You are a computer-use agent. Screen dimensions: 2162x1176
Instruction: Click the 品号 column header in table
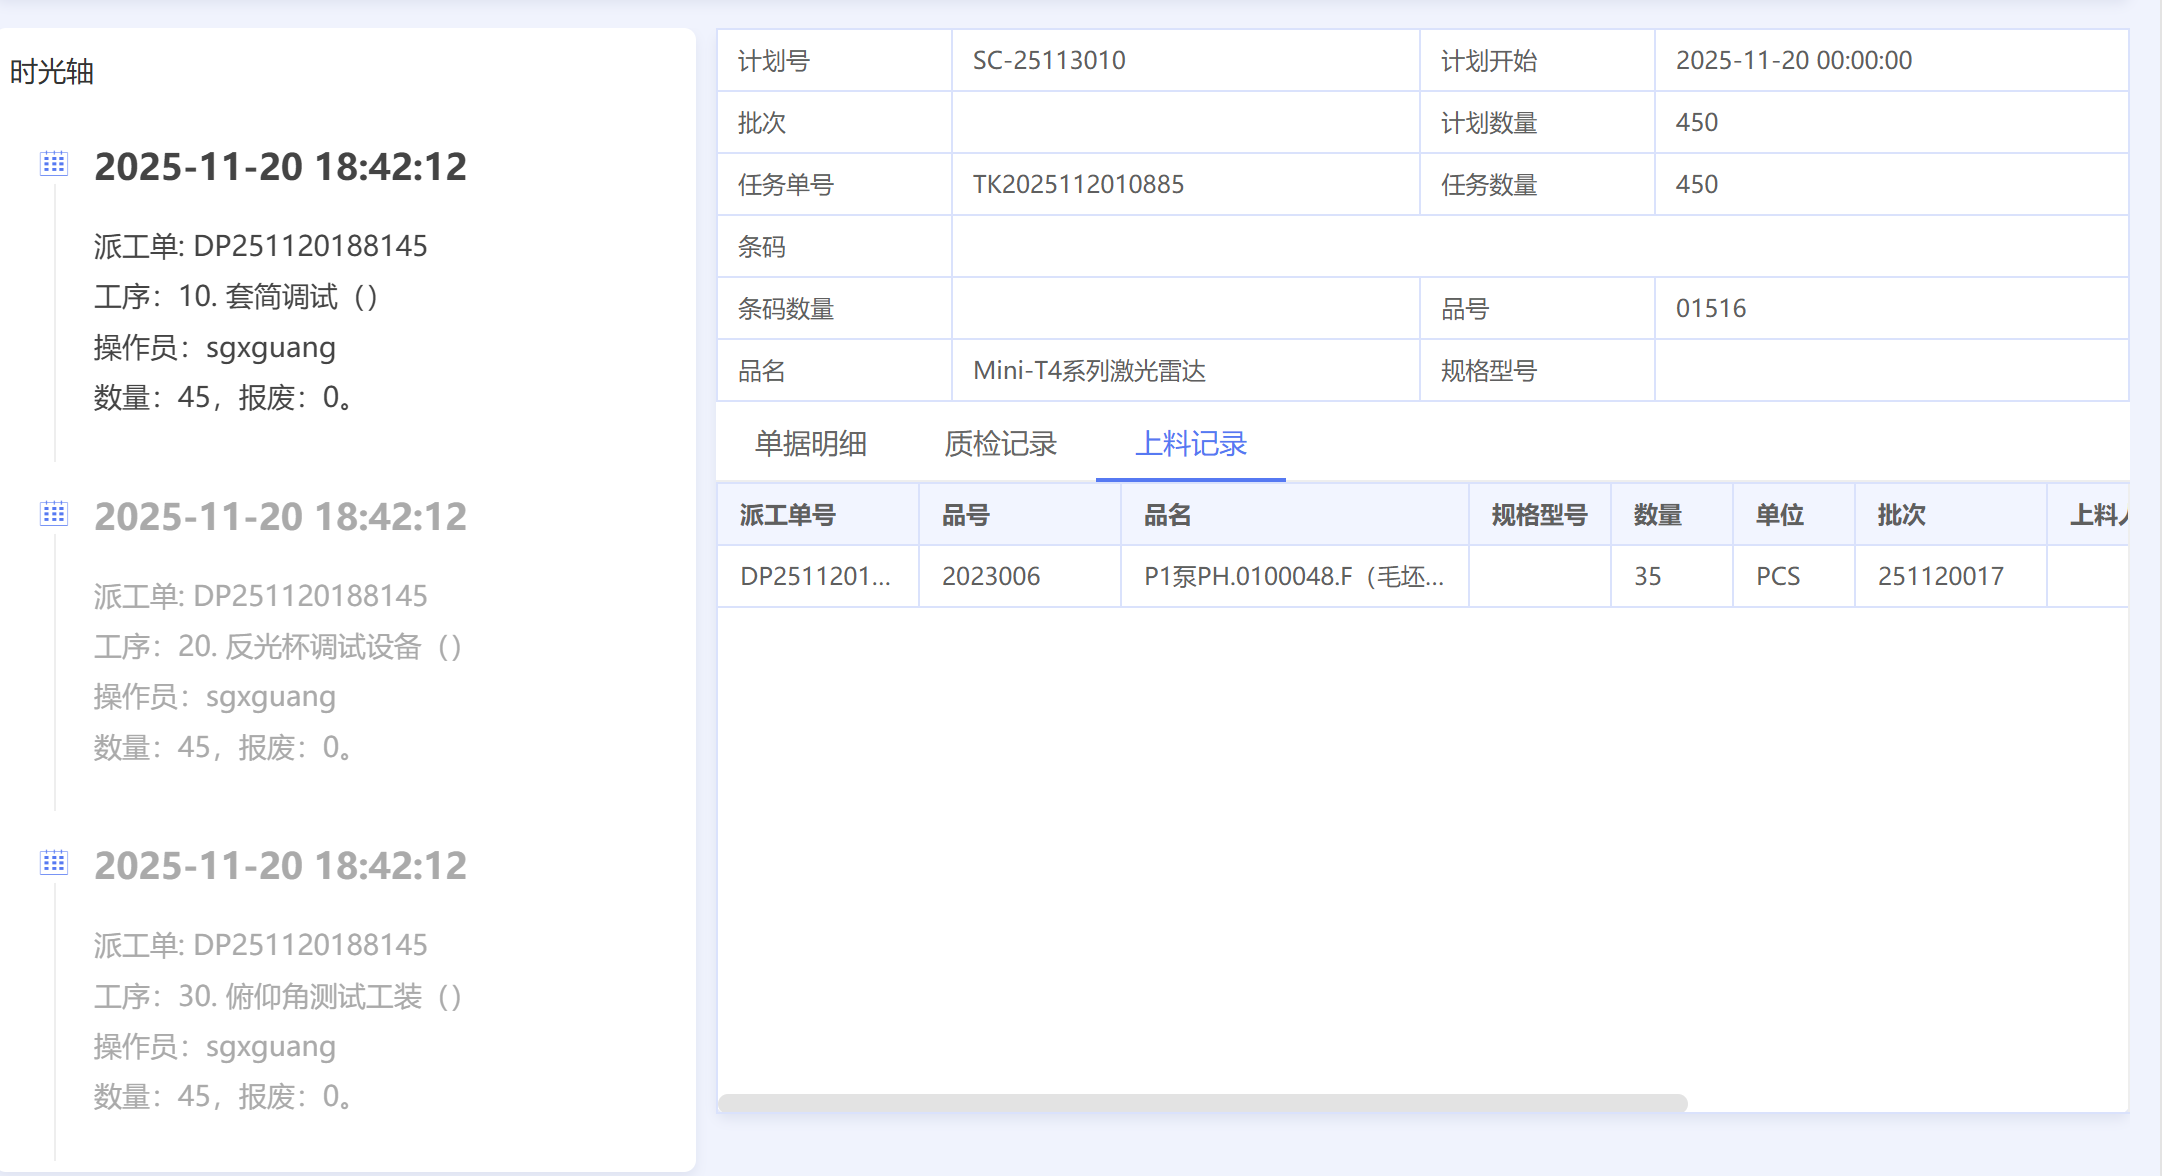[x=965, y=515]
